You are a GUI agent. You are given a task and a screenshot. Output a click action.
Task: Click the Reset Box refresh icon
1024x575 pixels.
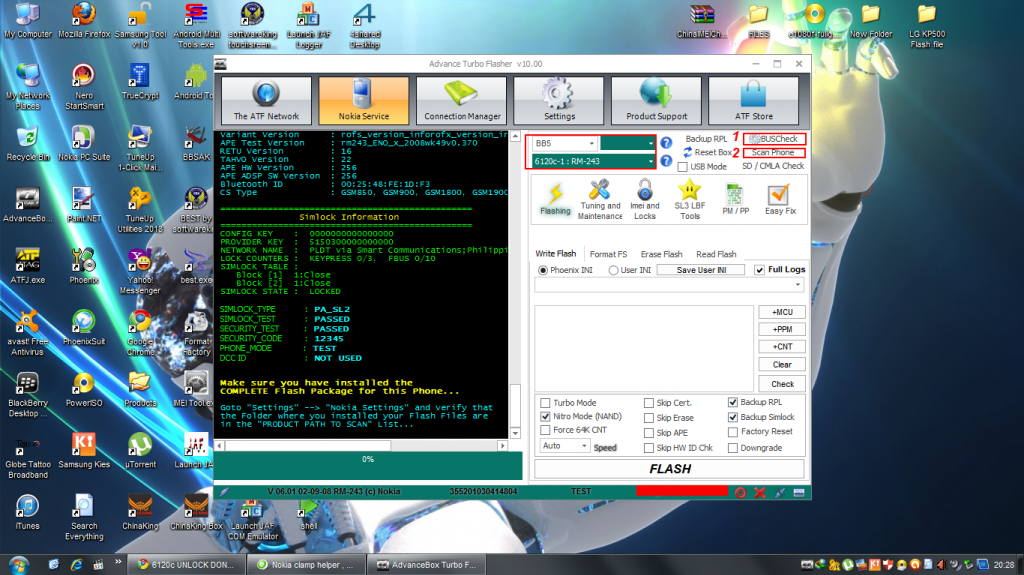tap(688, 152)
